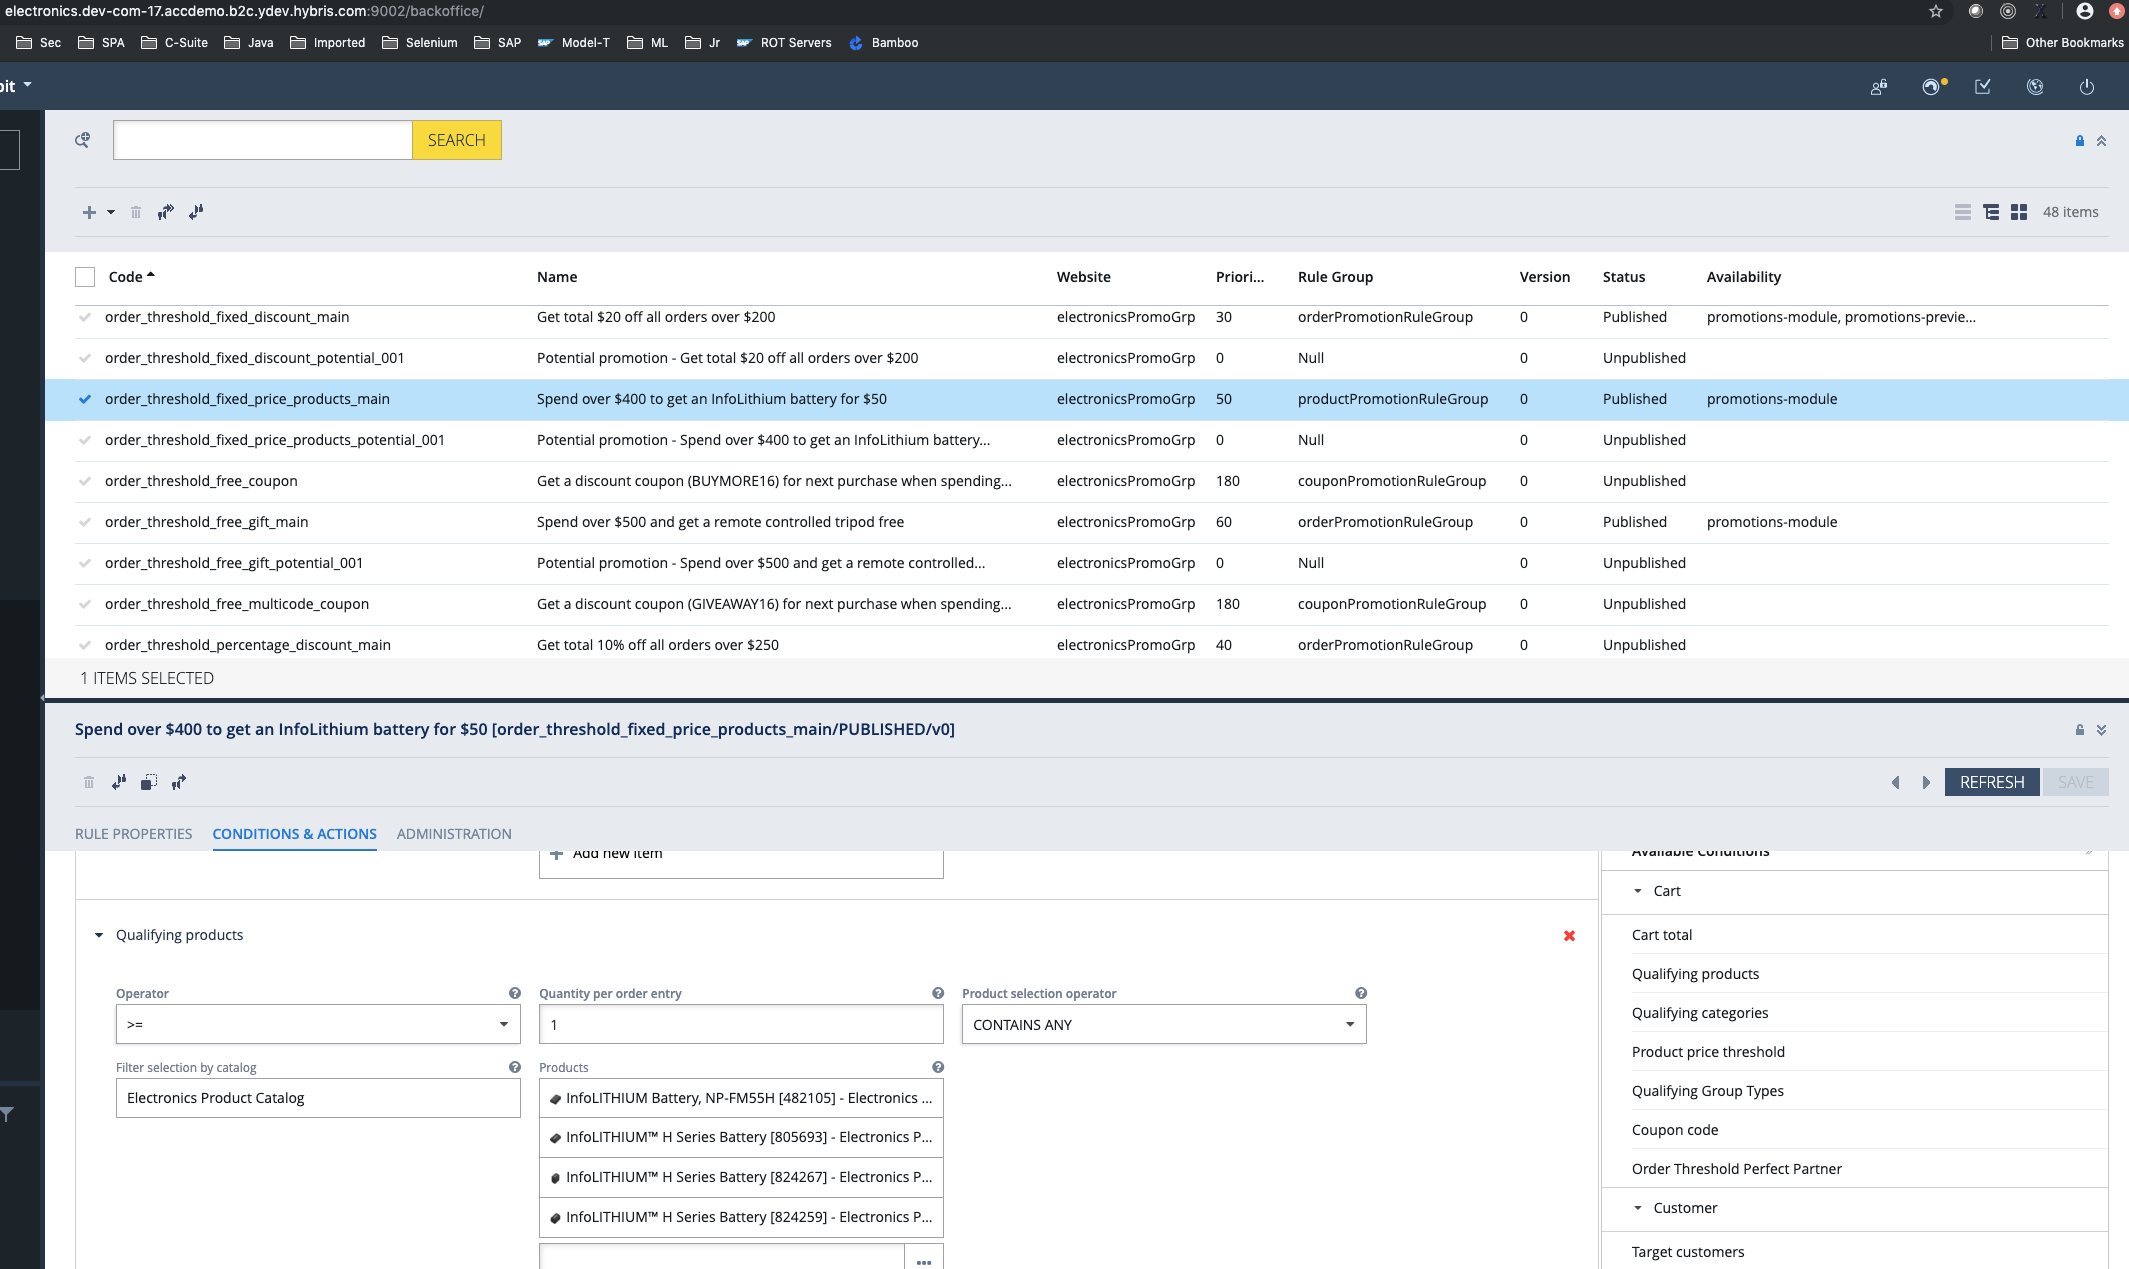Viewport: 2129px width, 1269px height.
Task: Open the Operator dropdown showing >=
Action: coord(318,1024)
